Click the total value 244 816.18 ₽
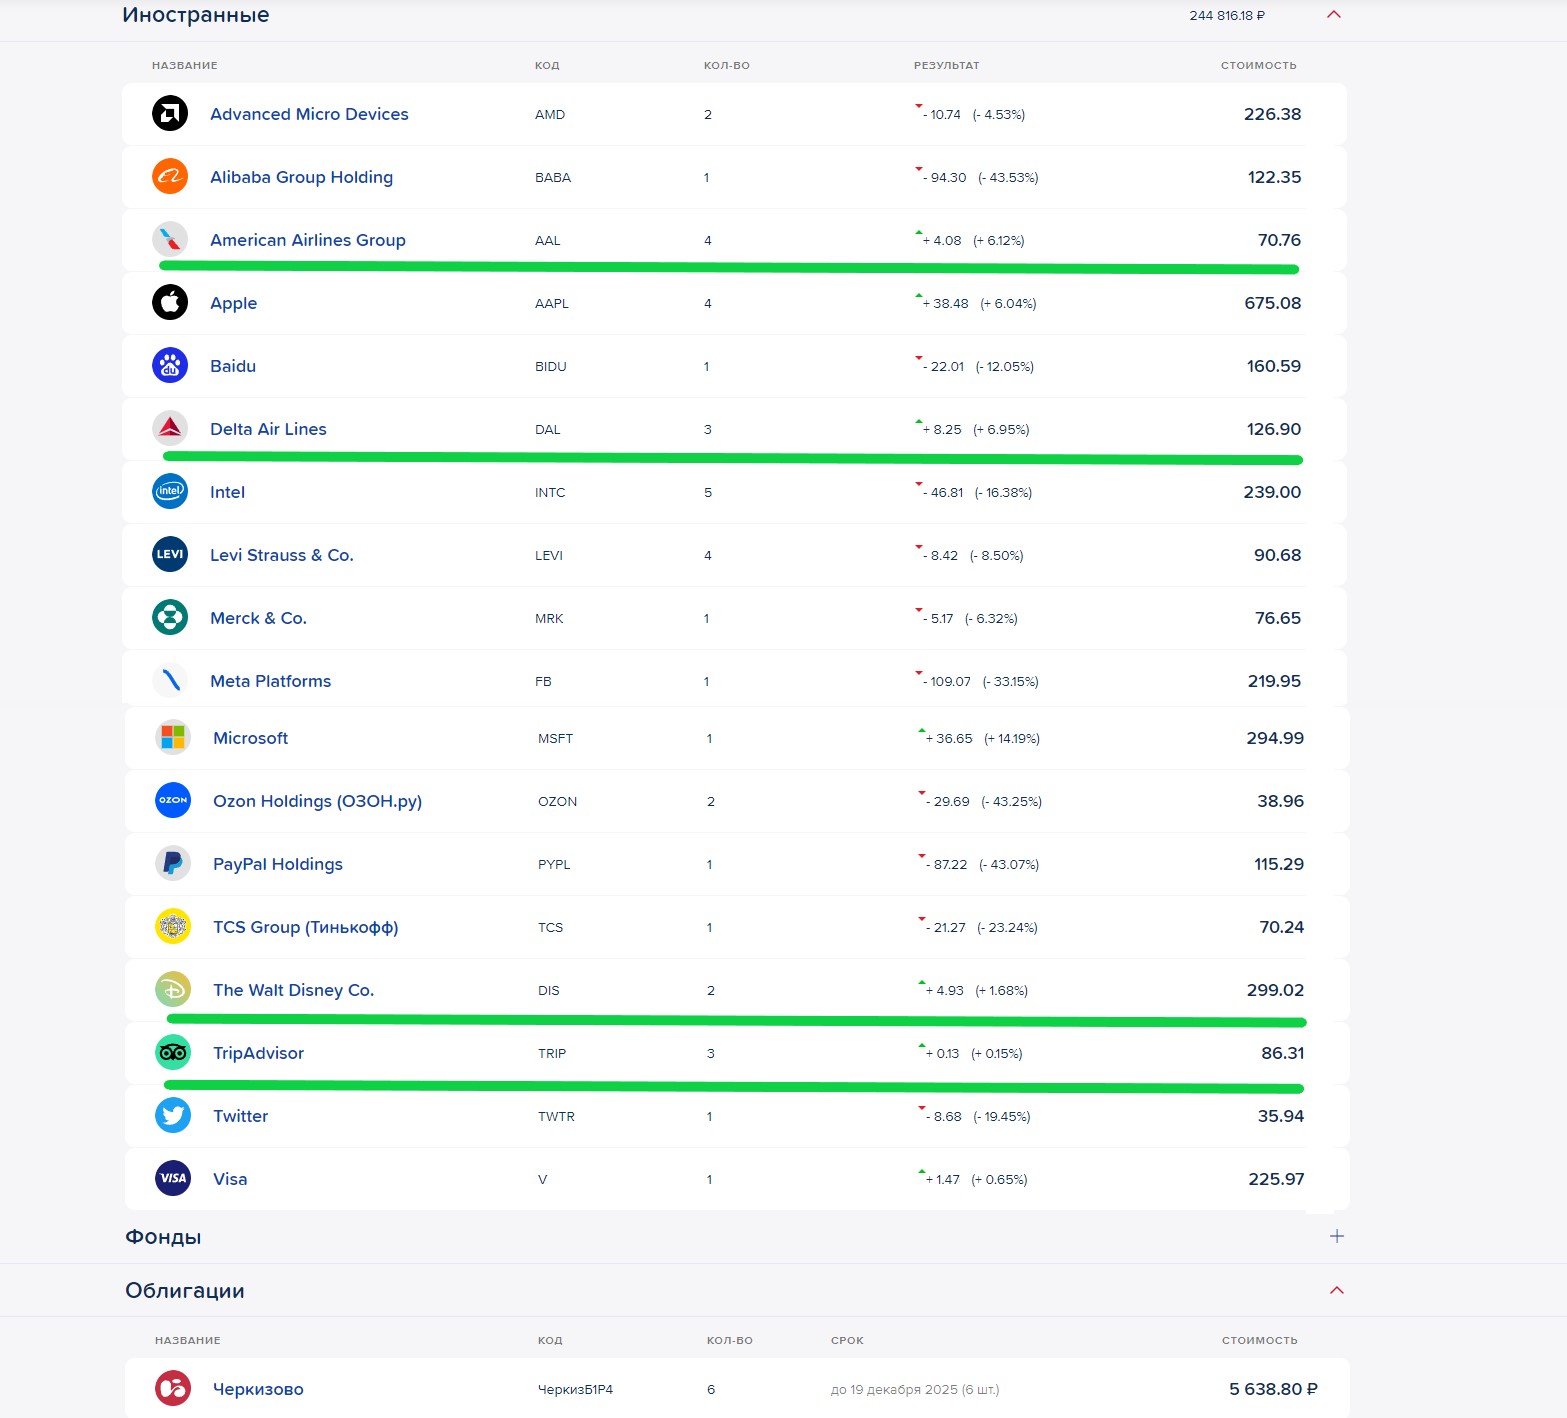 click(1227, 15)
